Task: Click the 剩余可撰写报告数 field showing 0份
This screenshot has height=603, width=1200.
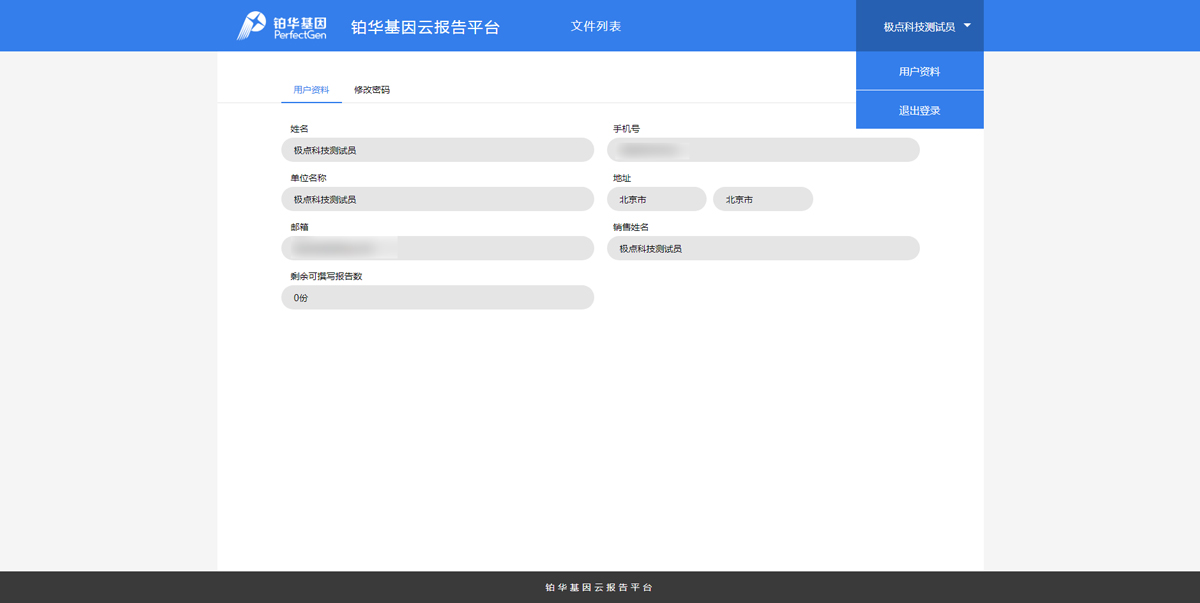Action: (x=437, y=297)
